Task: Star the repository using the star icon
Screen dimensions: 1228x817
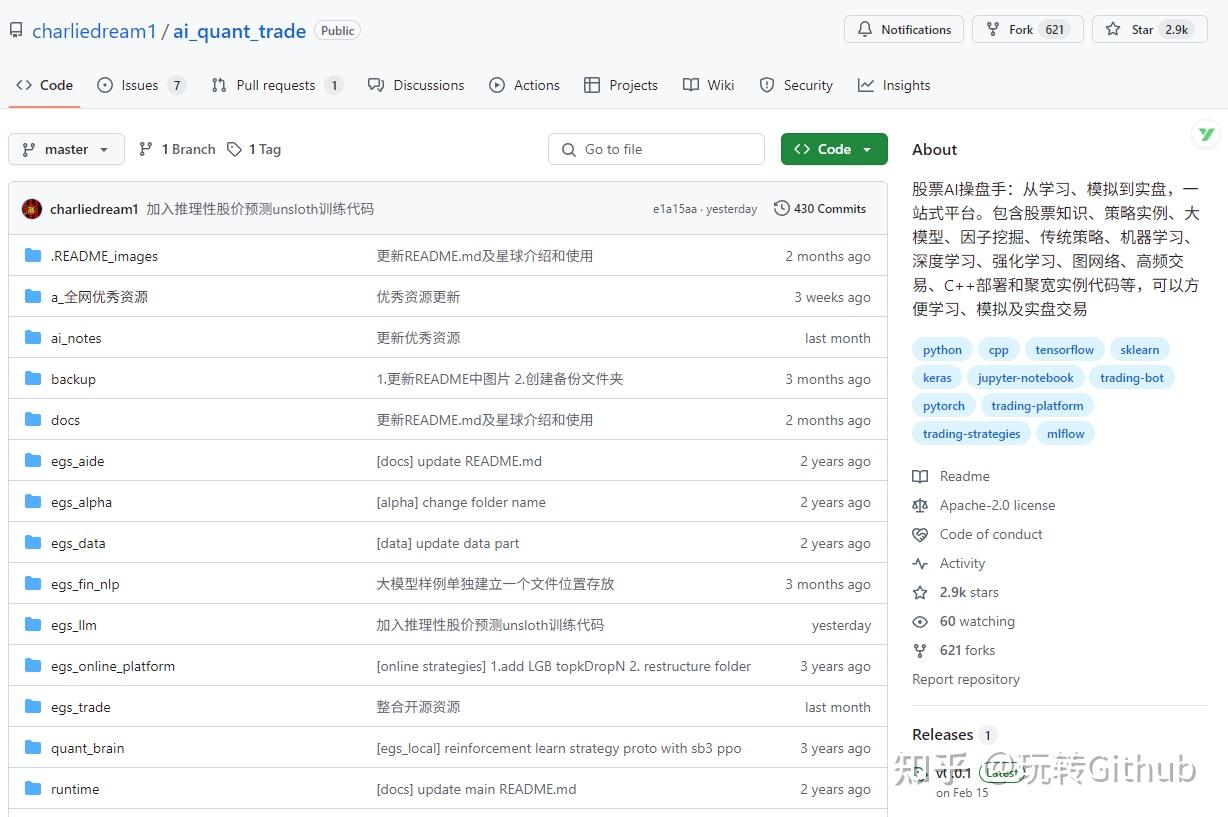Action: (x=1112, y=29)
